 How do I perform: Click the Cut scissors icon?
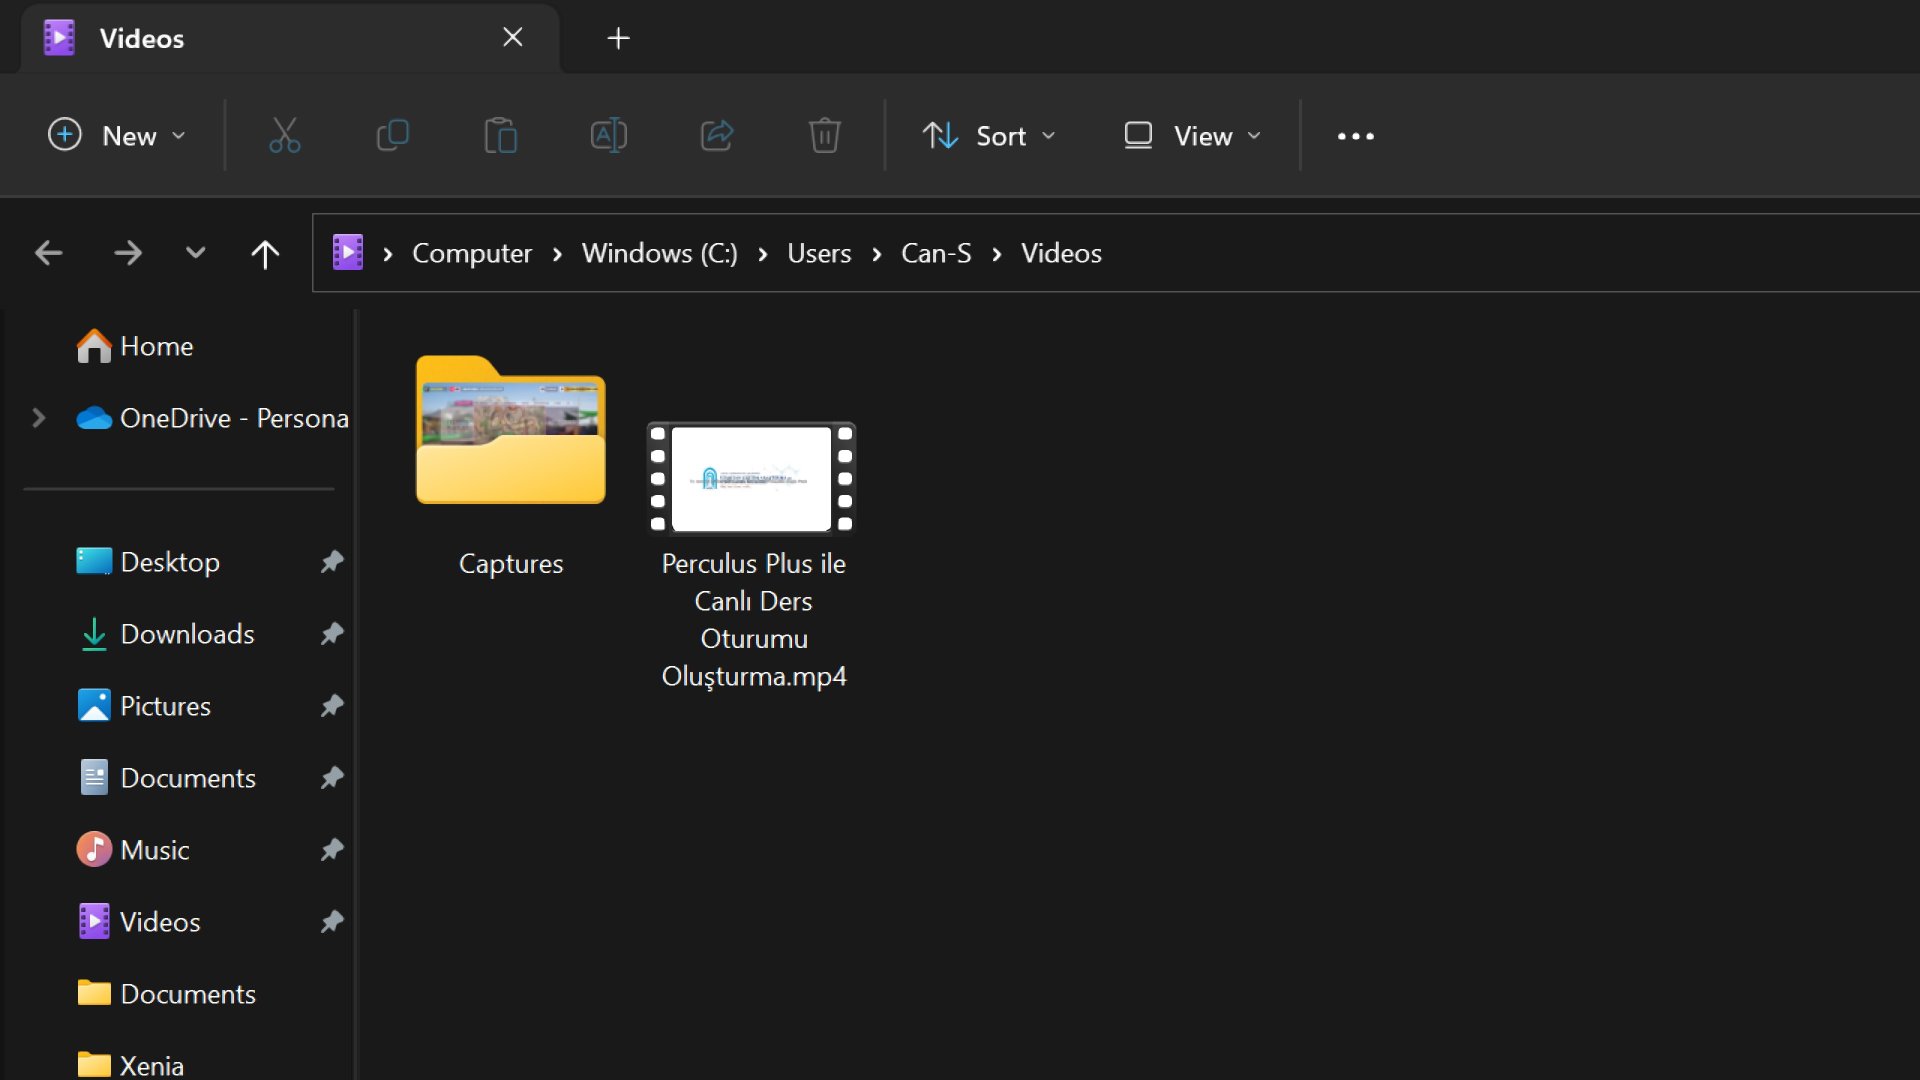284,135
